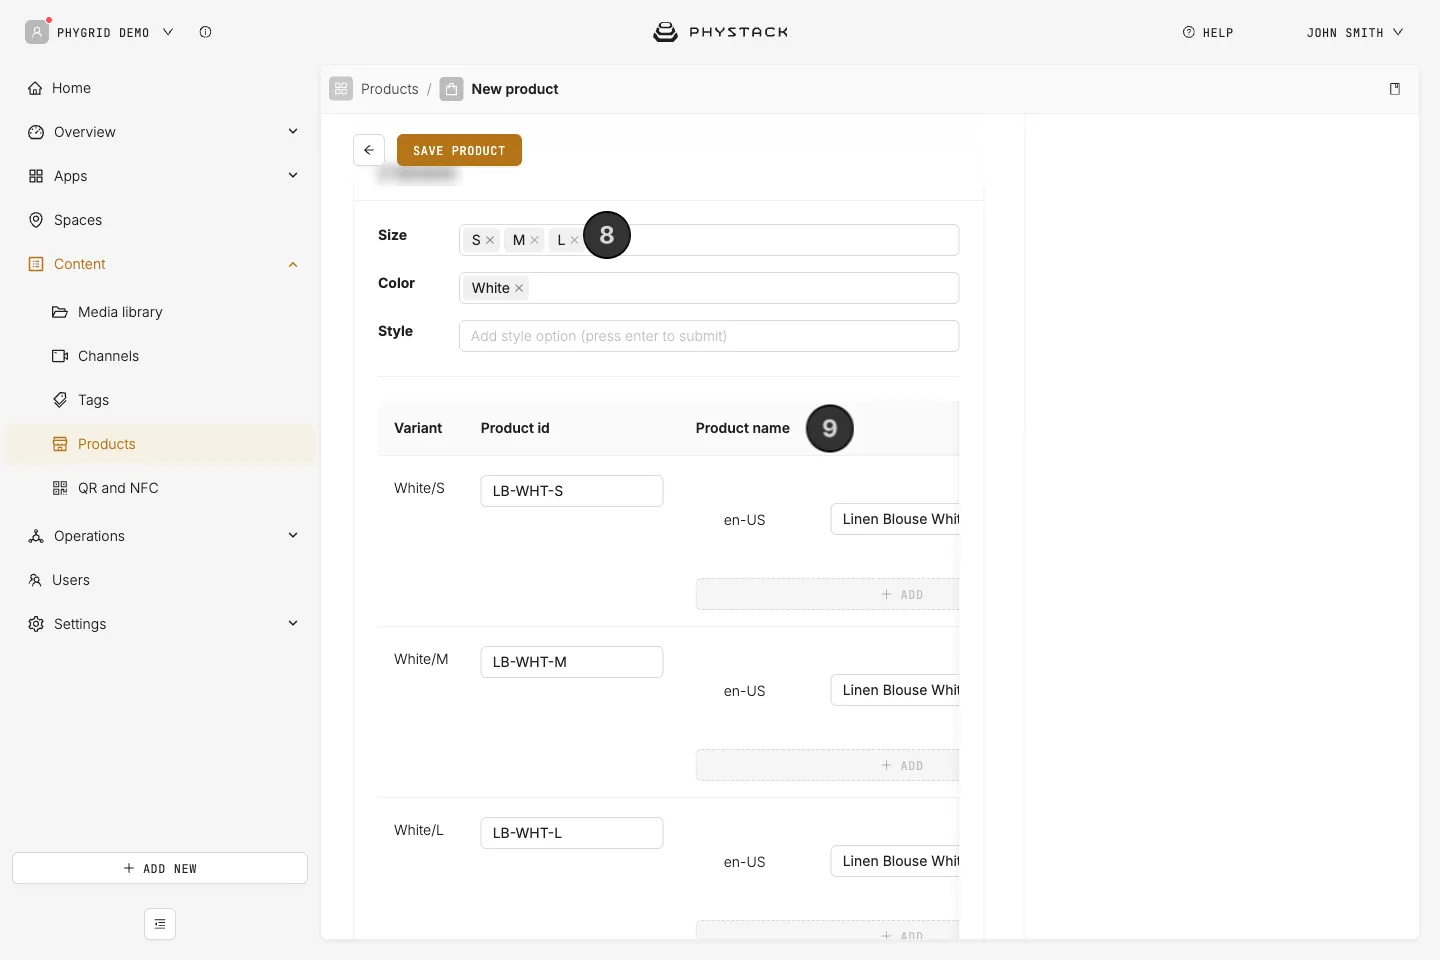Expand the Settings menu section
Image resolution: width=1440 pixels, height=960 pixels.
tap(293, 623)
